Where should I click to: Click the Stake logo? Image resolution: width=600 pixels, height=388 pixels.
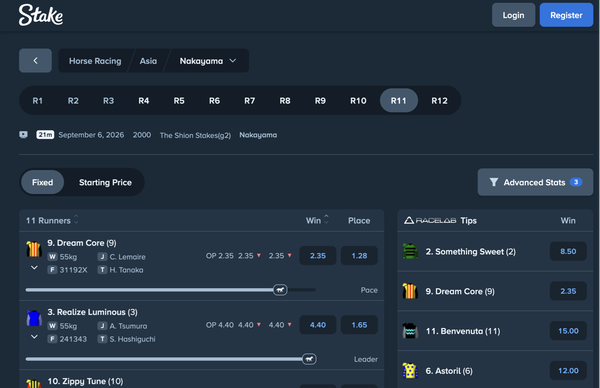click(41, 15)
